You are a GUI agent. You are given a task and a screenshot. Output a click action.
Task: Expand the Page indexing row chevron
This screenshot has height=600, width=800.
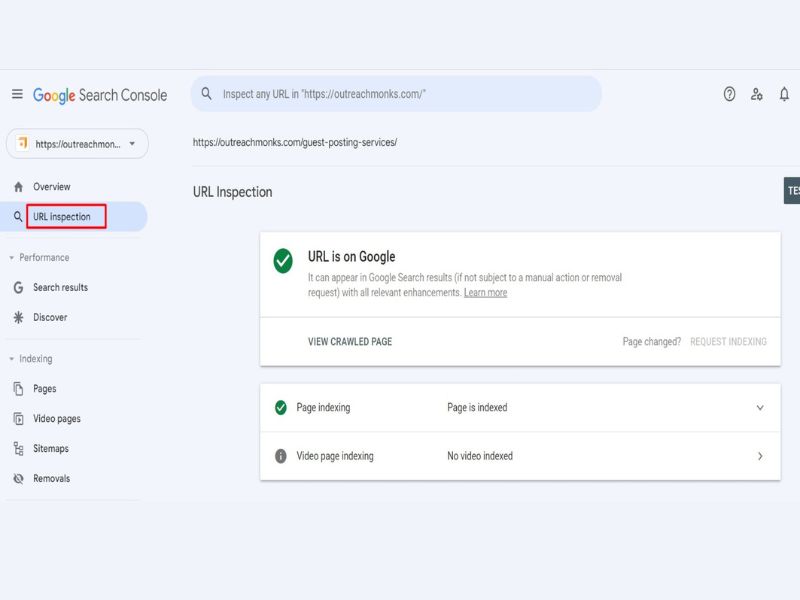pos(760,408)
